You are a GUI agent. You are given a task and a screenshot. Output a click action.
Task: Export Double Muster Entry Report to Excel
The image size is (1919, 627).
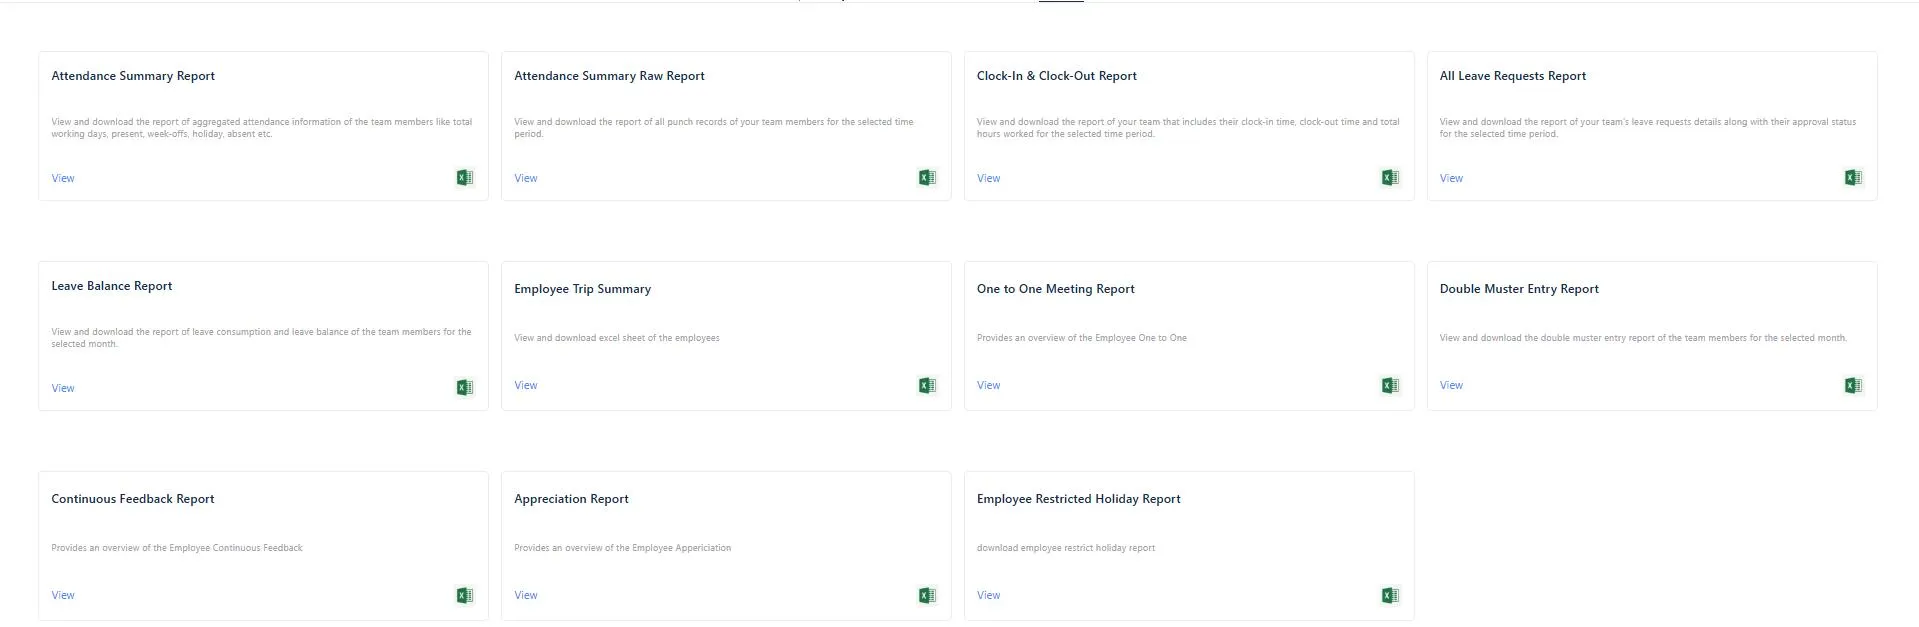point(1853,385)
